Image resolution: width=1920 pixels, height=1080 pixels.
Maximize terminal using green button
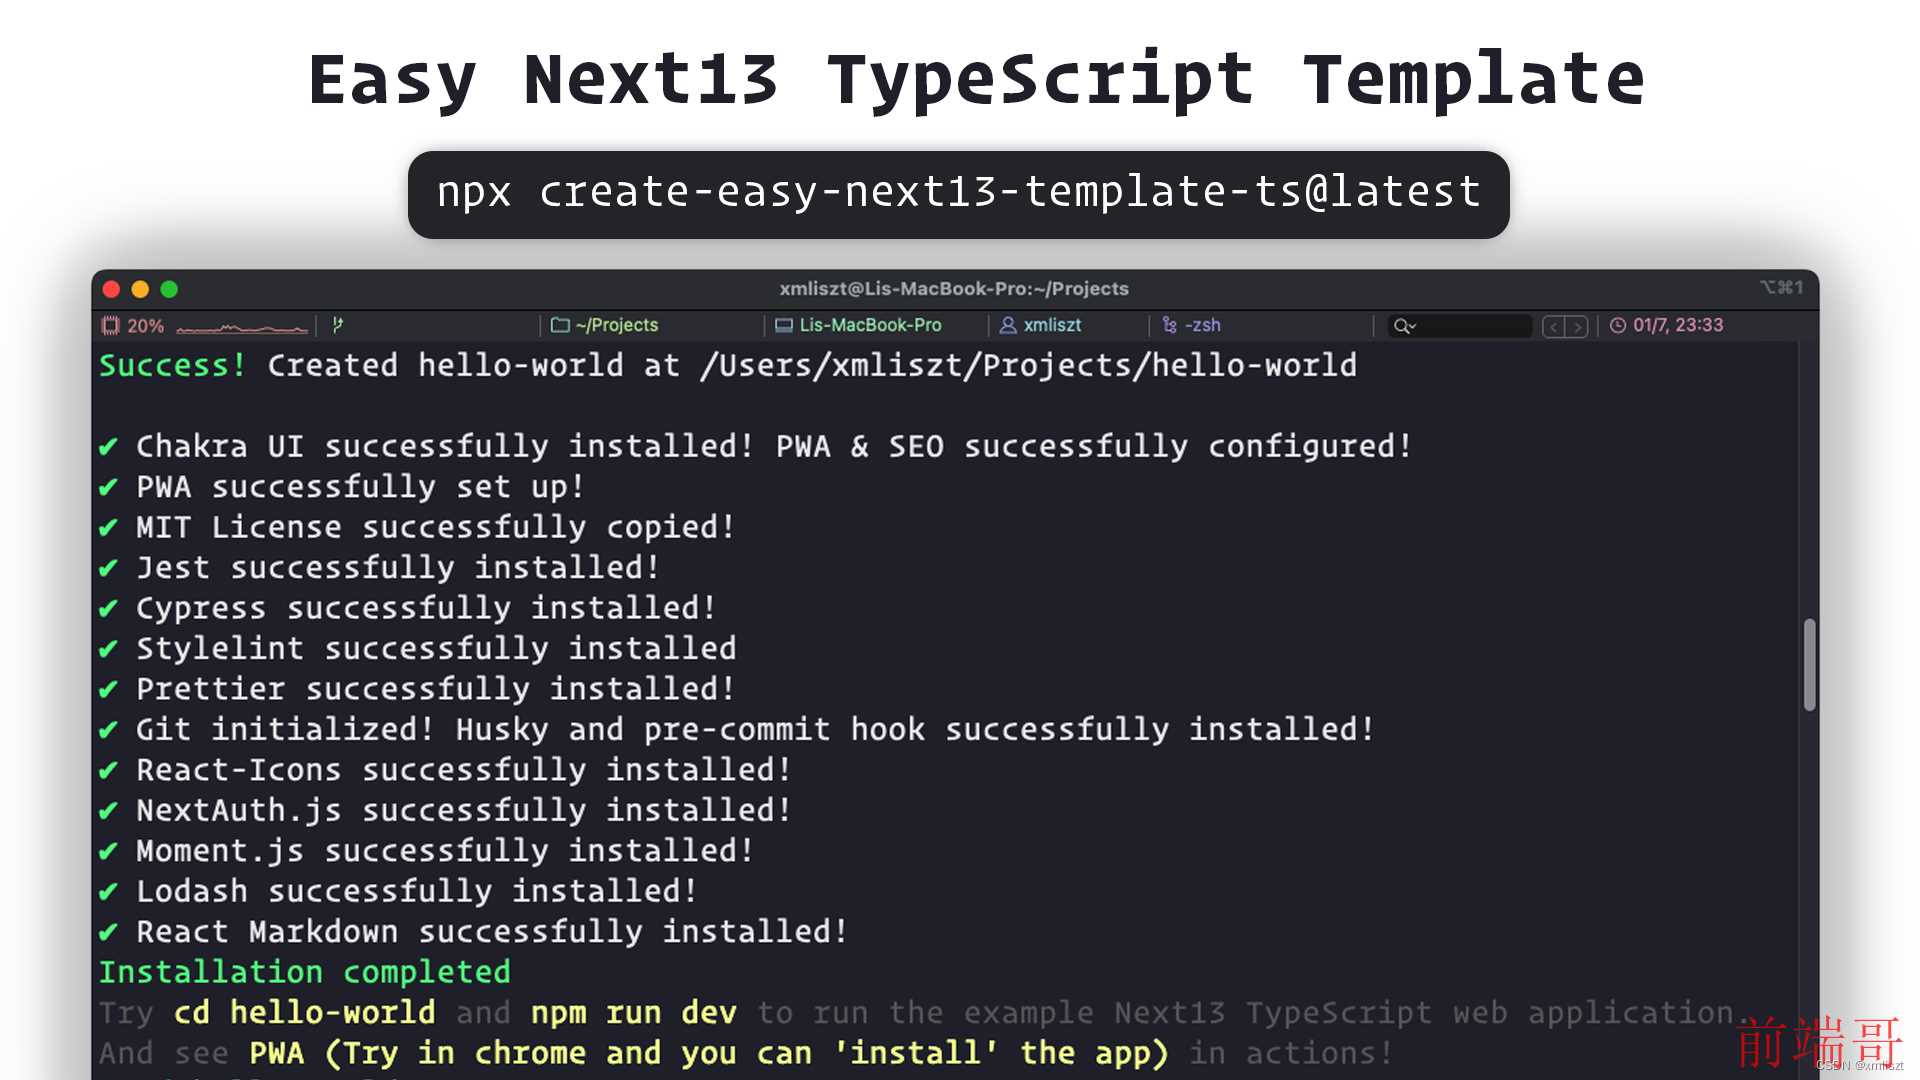(169, 289)
